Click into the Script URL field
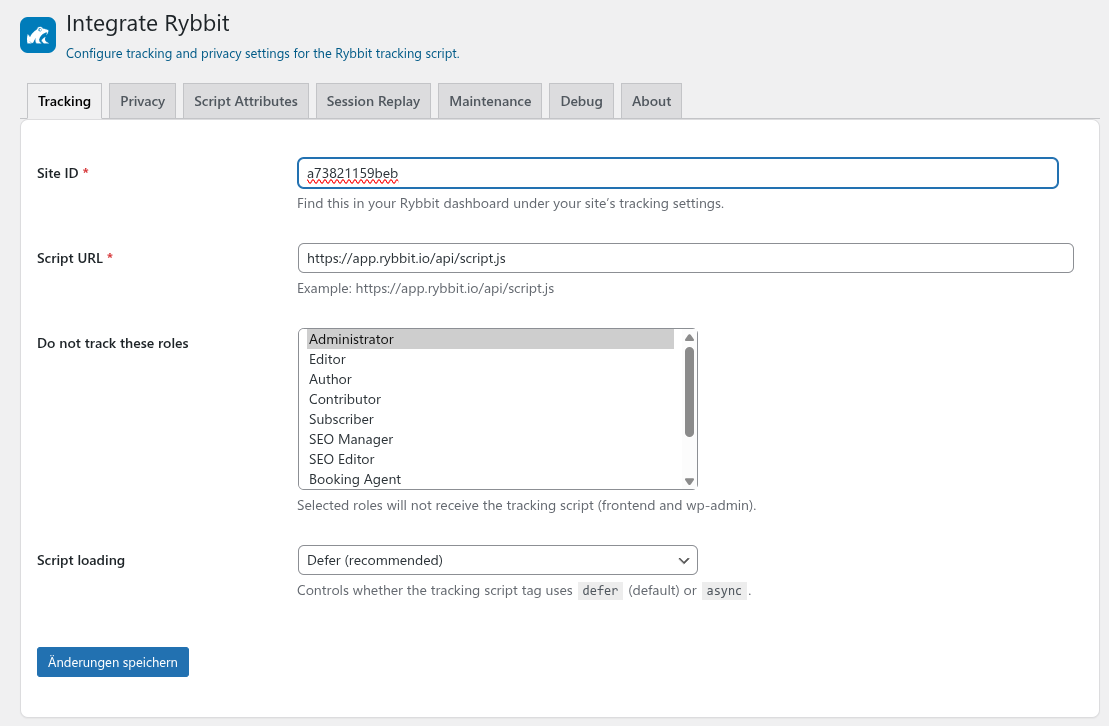1109x726 pixels. pyautogui.click(x=685, y=258)
